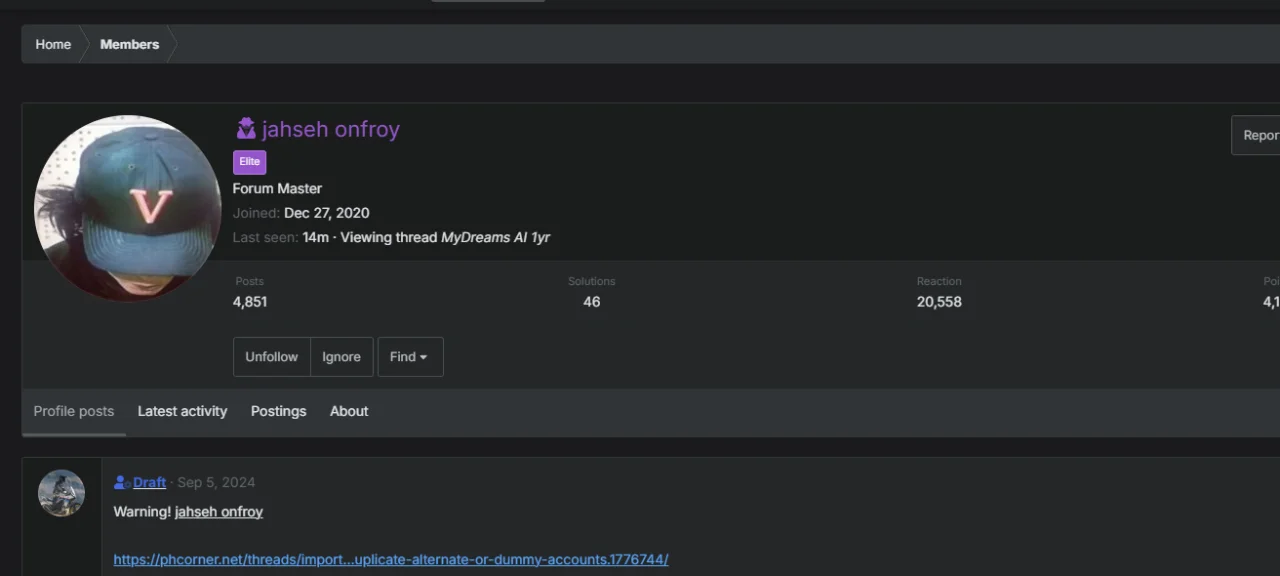Open the phcorner.net threads link
Image resolution: width=1280 pixels, height=576 pixels.
(x=391, y=559)
